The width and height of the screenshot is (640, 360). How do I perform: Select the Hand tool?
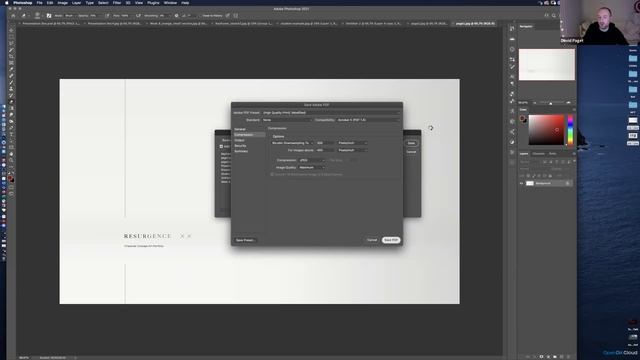11,154
